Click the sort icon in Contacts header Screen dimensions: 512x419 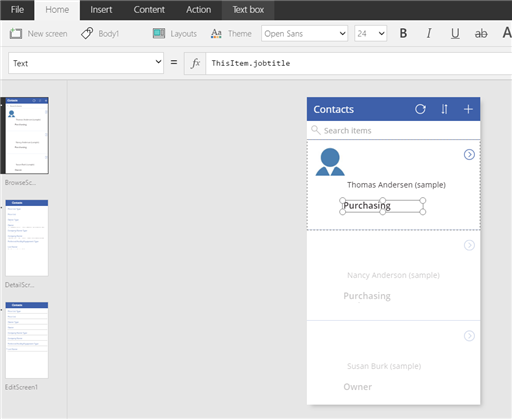click(x=444, y=109)
